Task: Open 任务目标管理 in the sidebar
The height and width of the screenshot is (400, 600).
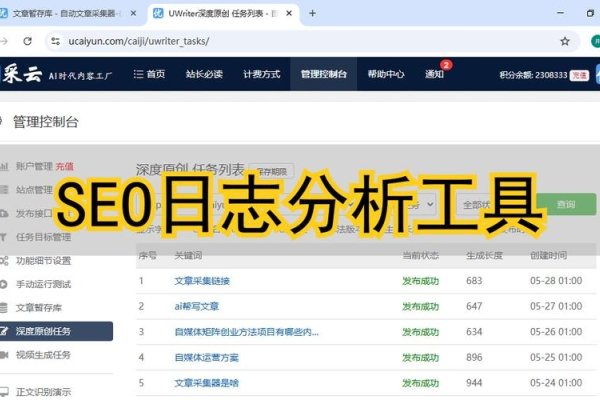Action: point(43,237)
